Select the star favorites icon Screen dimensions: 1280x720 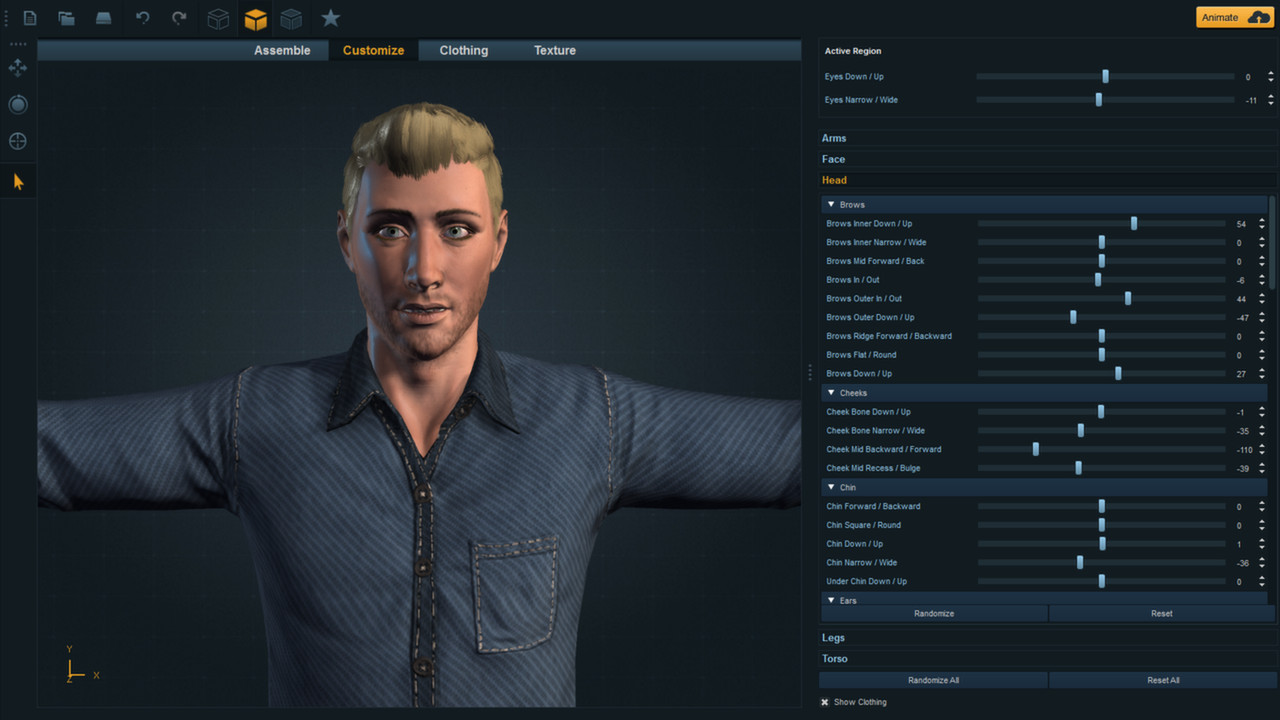(x=330, y=18)
